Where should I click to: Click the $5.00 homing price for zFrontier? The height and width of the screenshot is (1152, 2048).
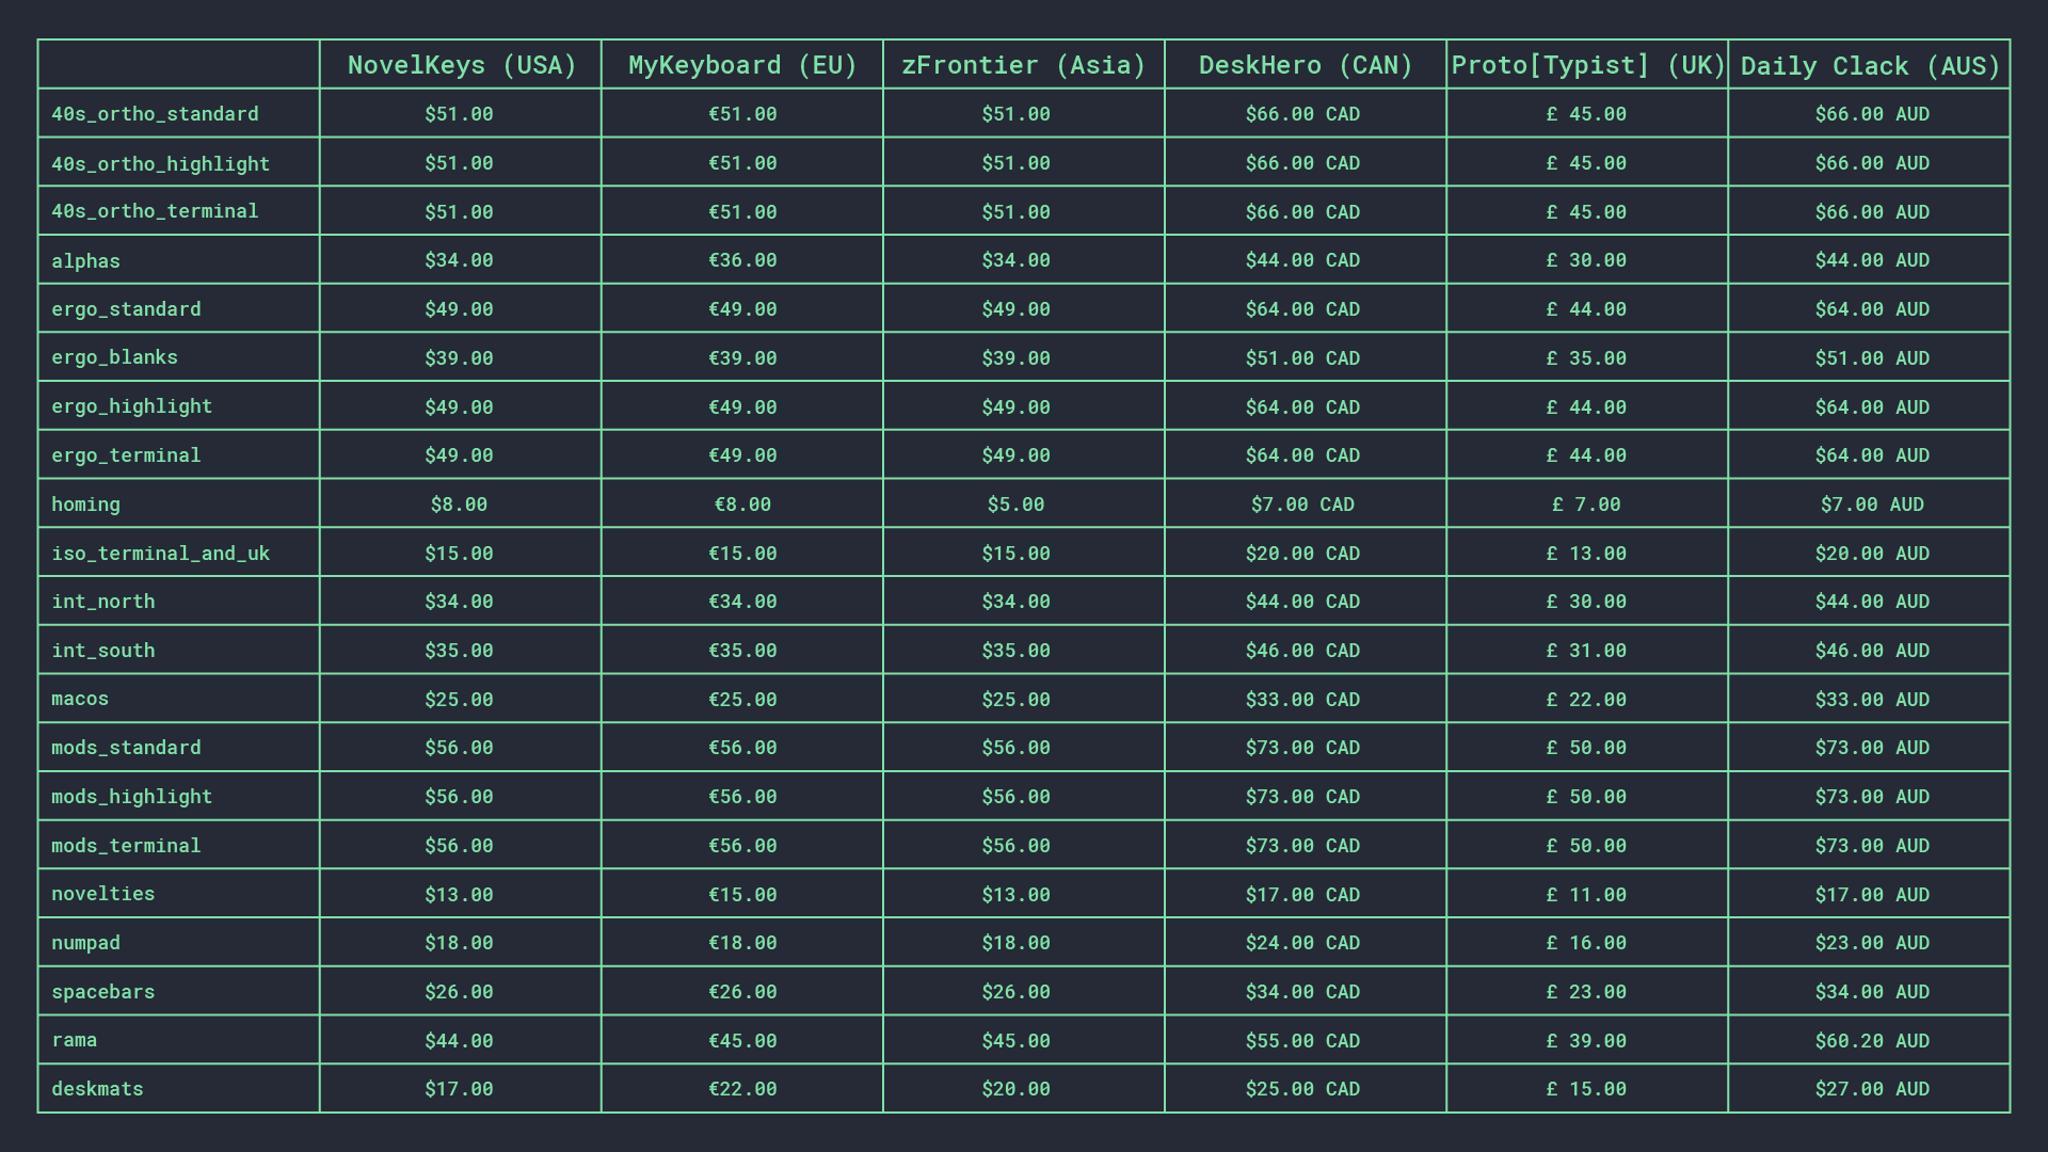[x=1015, y=504]
